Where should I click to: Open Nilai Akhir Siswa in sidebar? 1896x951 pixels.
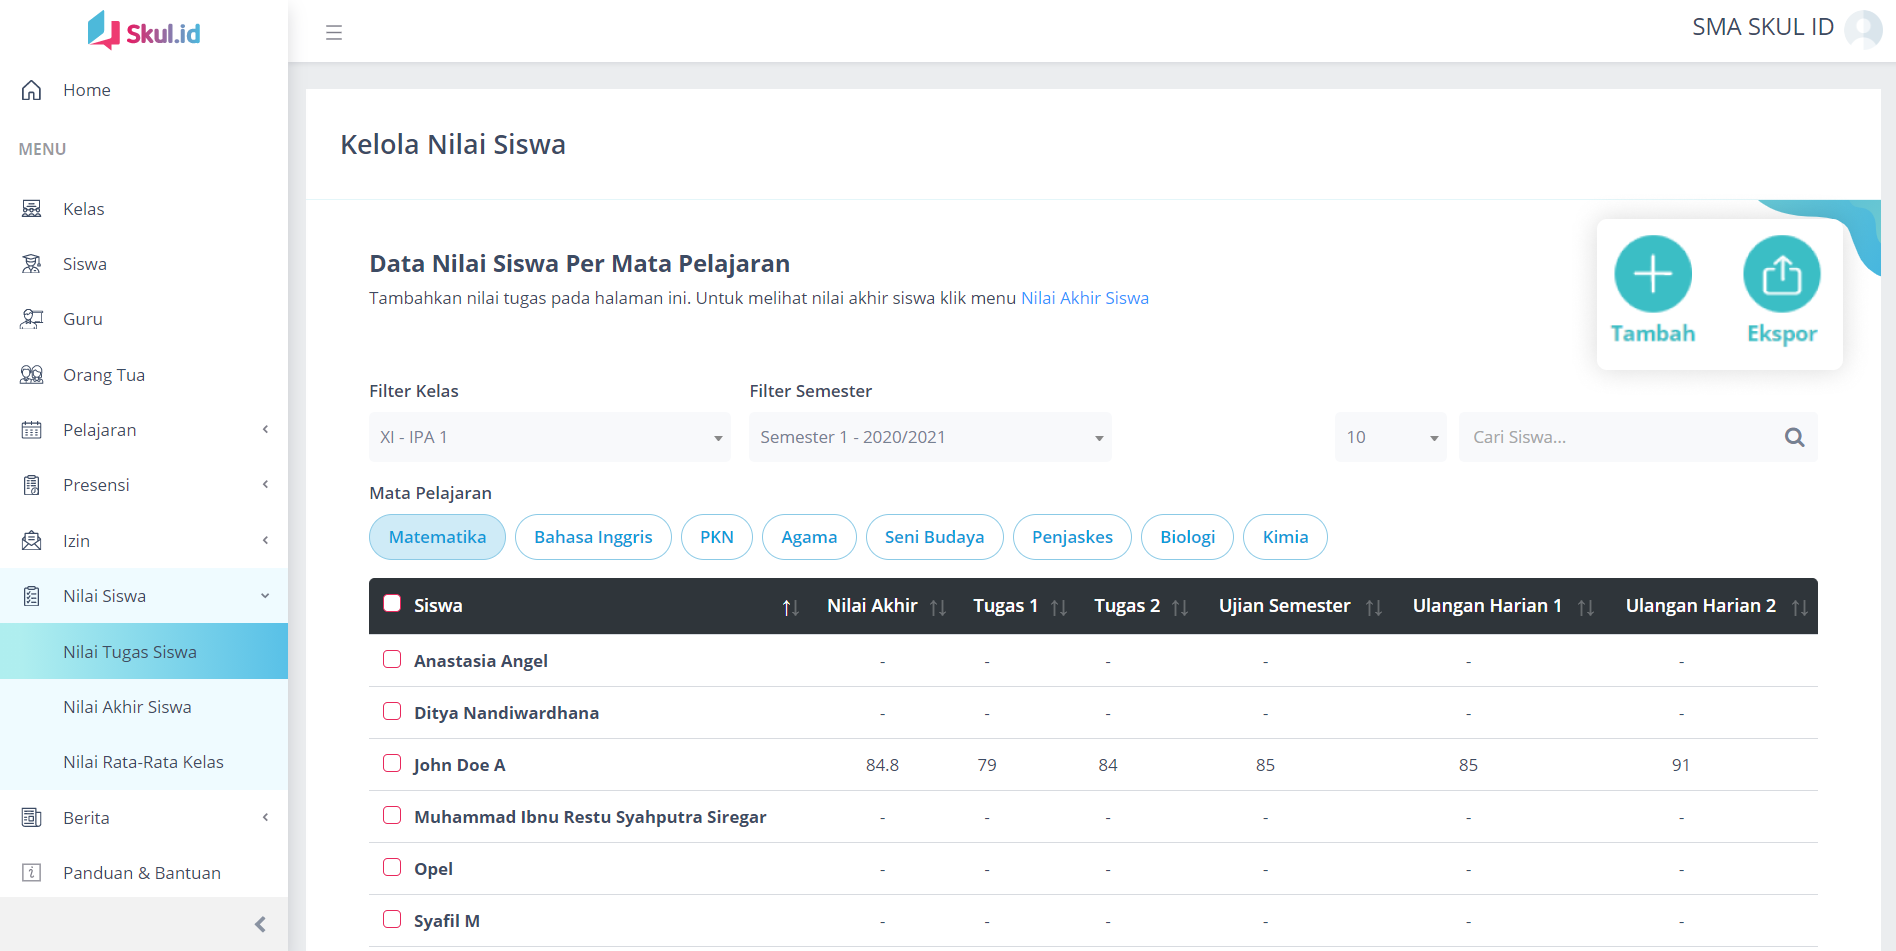(127, 707)
